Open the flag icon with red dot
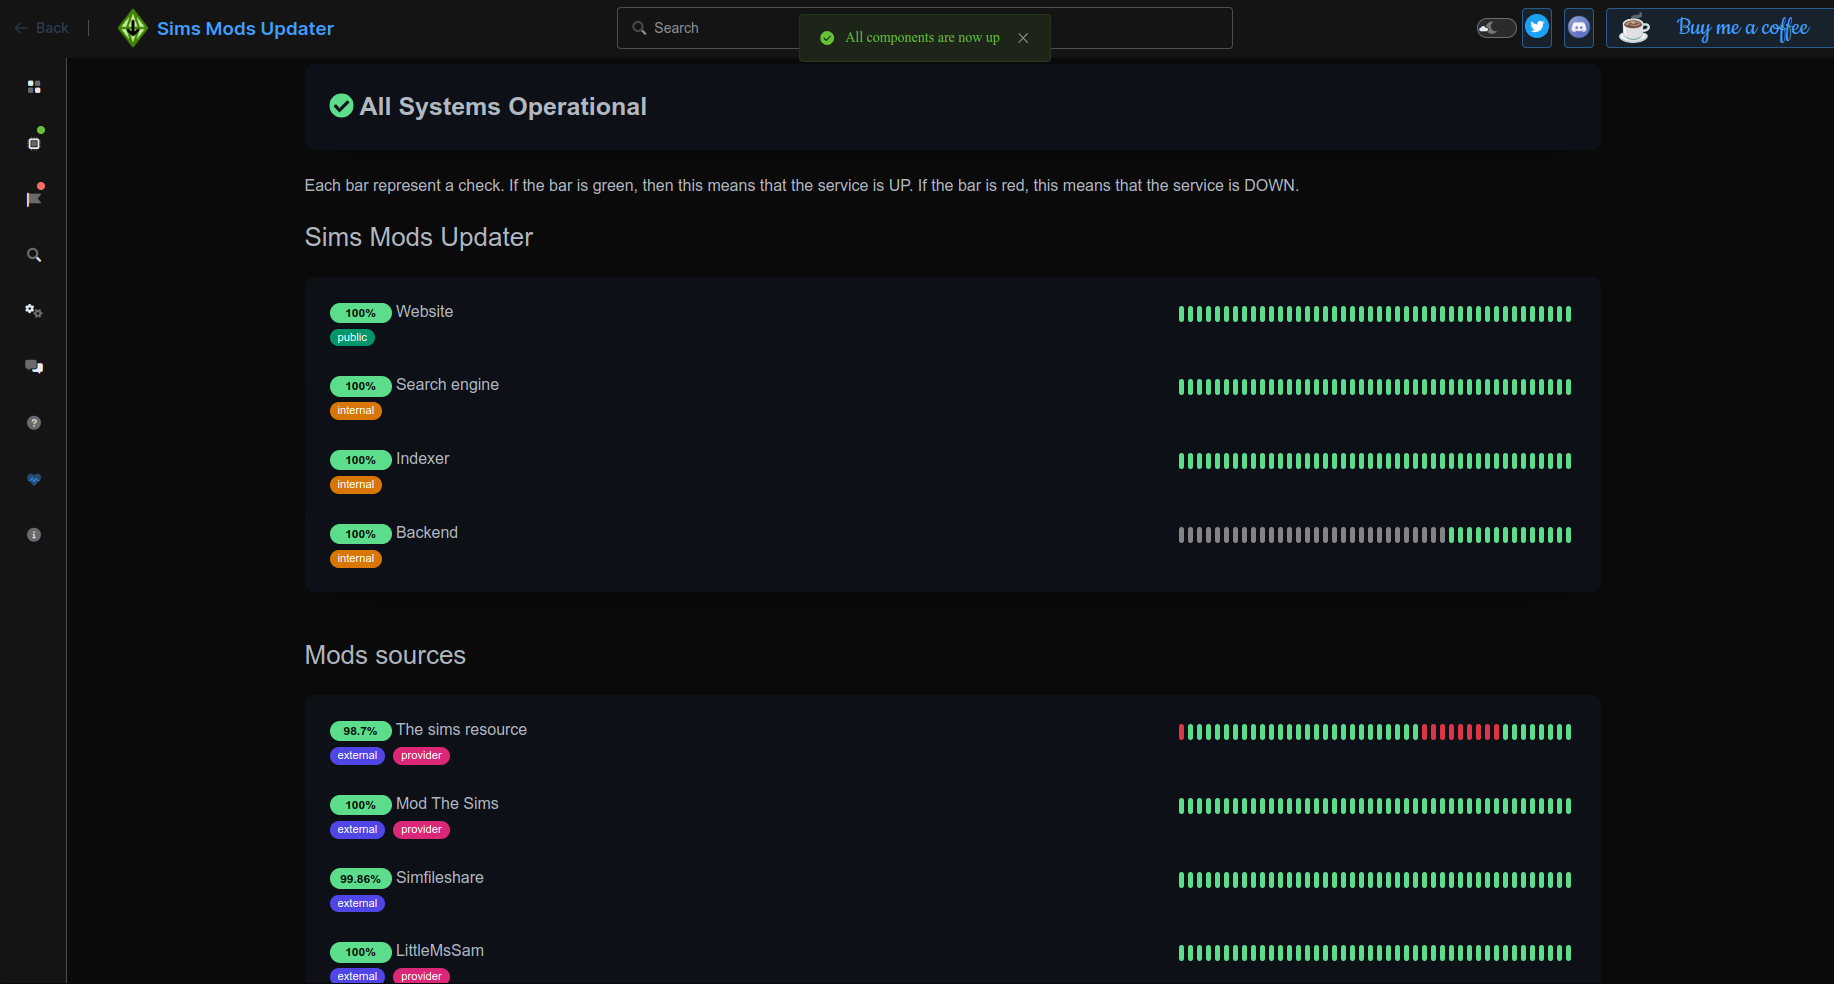Viewport: 1834px width, 984px height. click(x=34, y=199)
